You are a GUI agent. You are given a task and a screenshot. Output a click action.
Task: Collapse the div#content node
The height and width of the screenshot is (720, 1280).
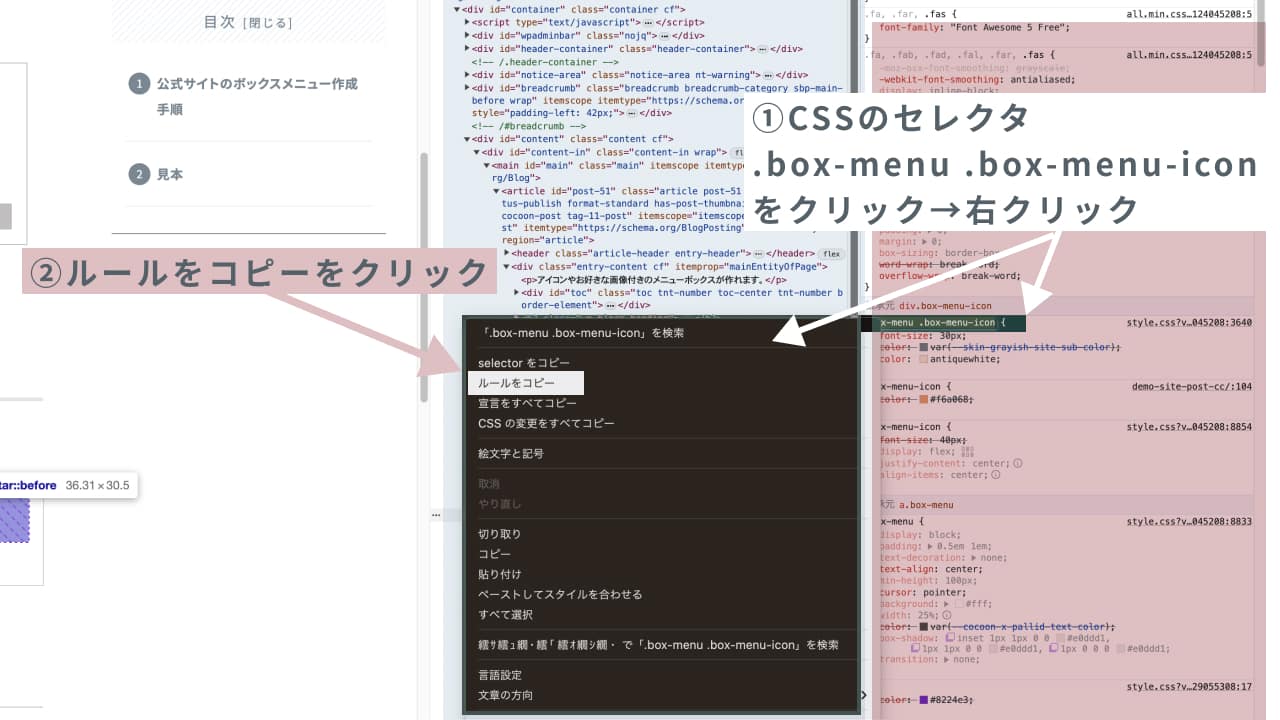point(467,139)
